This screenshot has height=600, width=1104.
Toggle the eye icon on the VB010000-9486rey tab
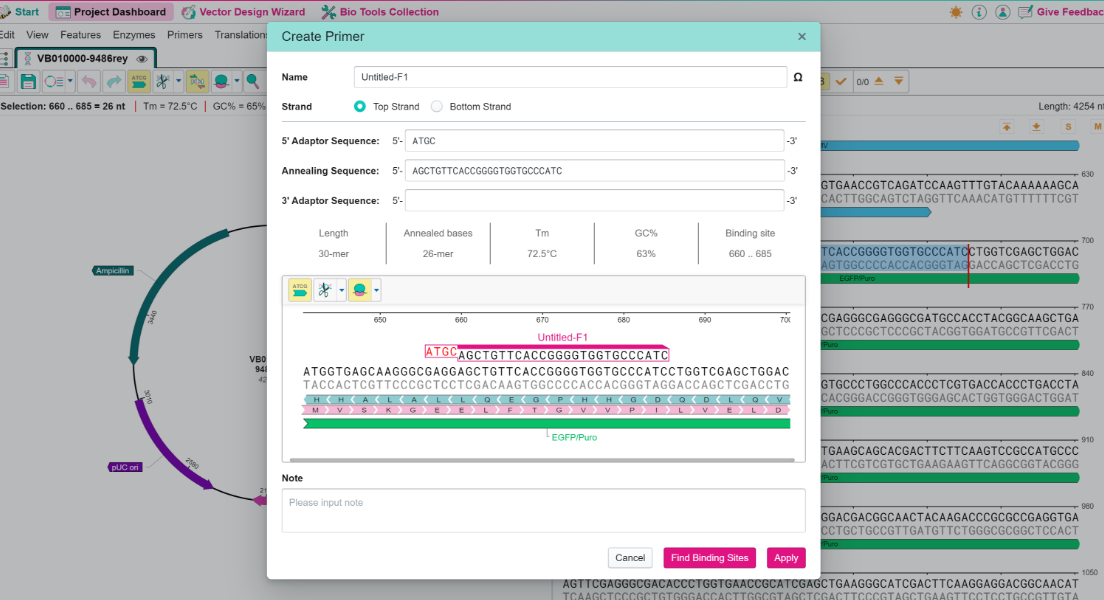pyautogui.click(x=142, y=59)
